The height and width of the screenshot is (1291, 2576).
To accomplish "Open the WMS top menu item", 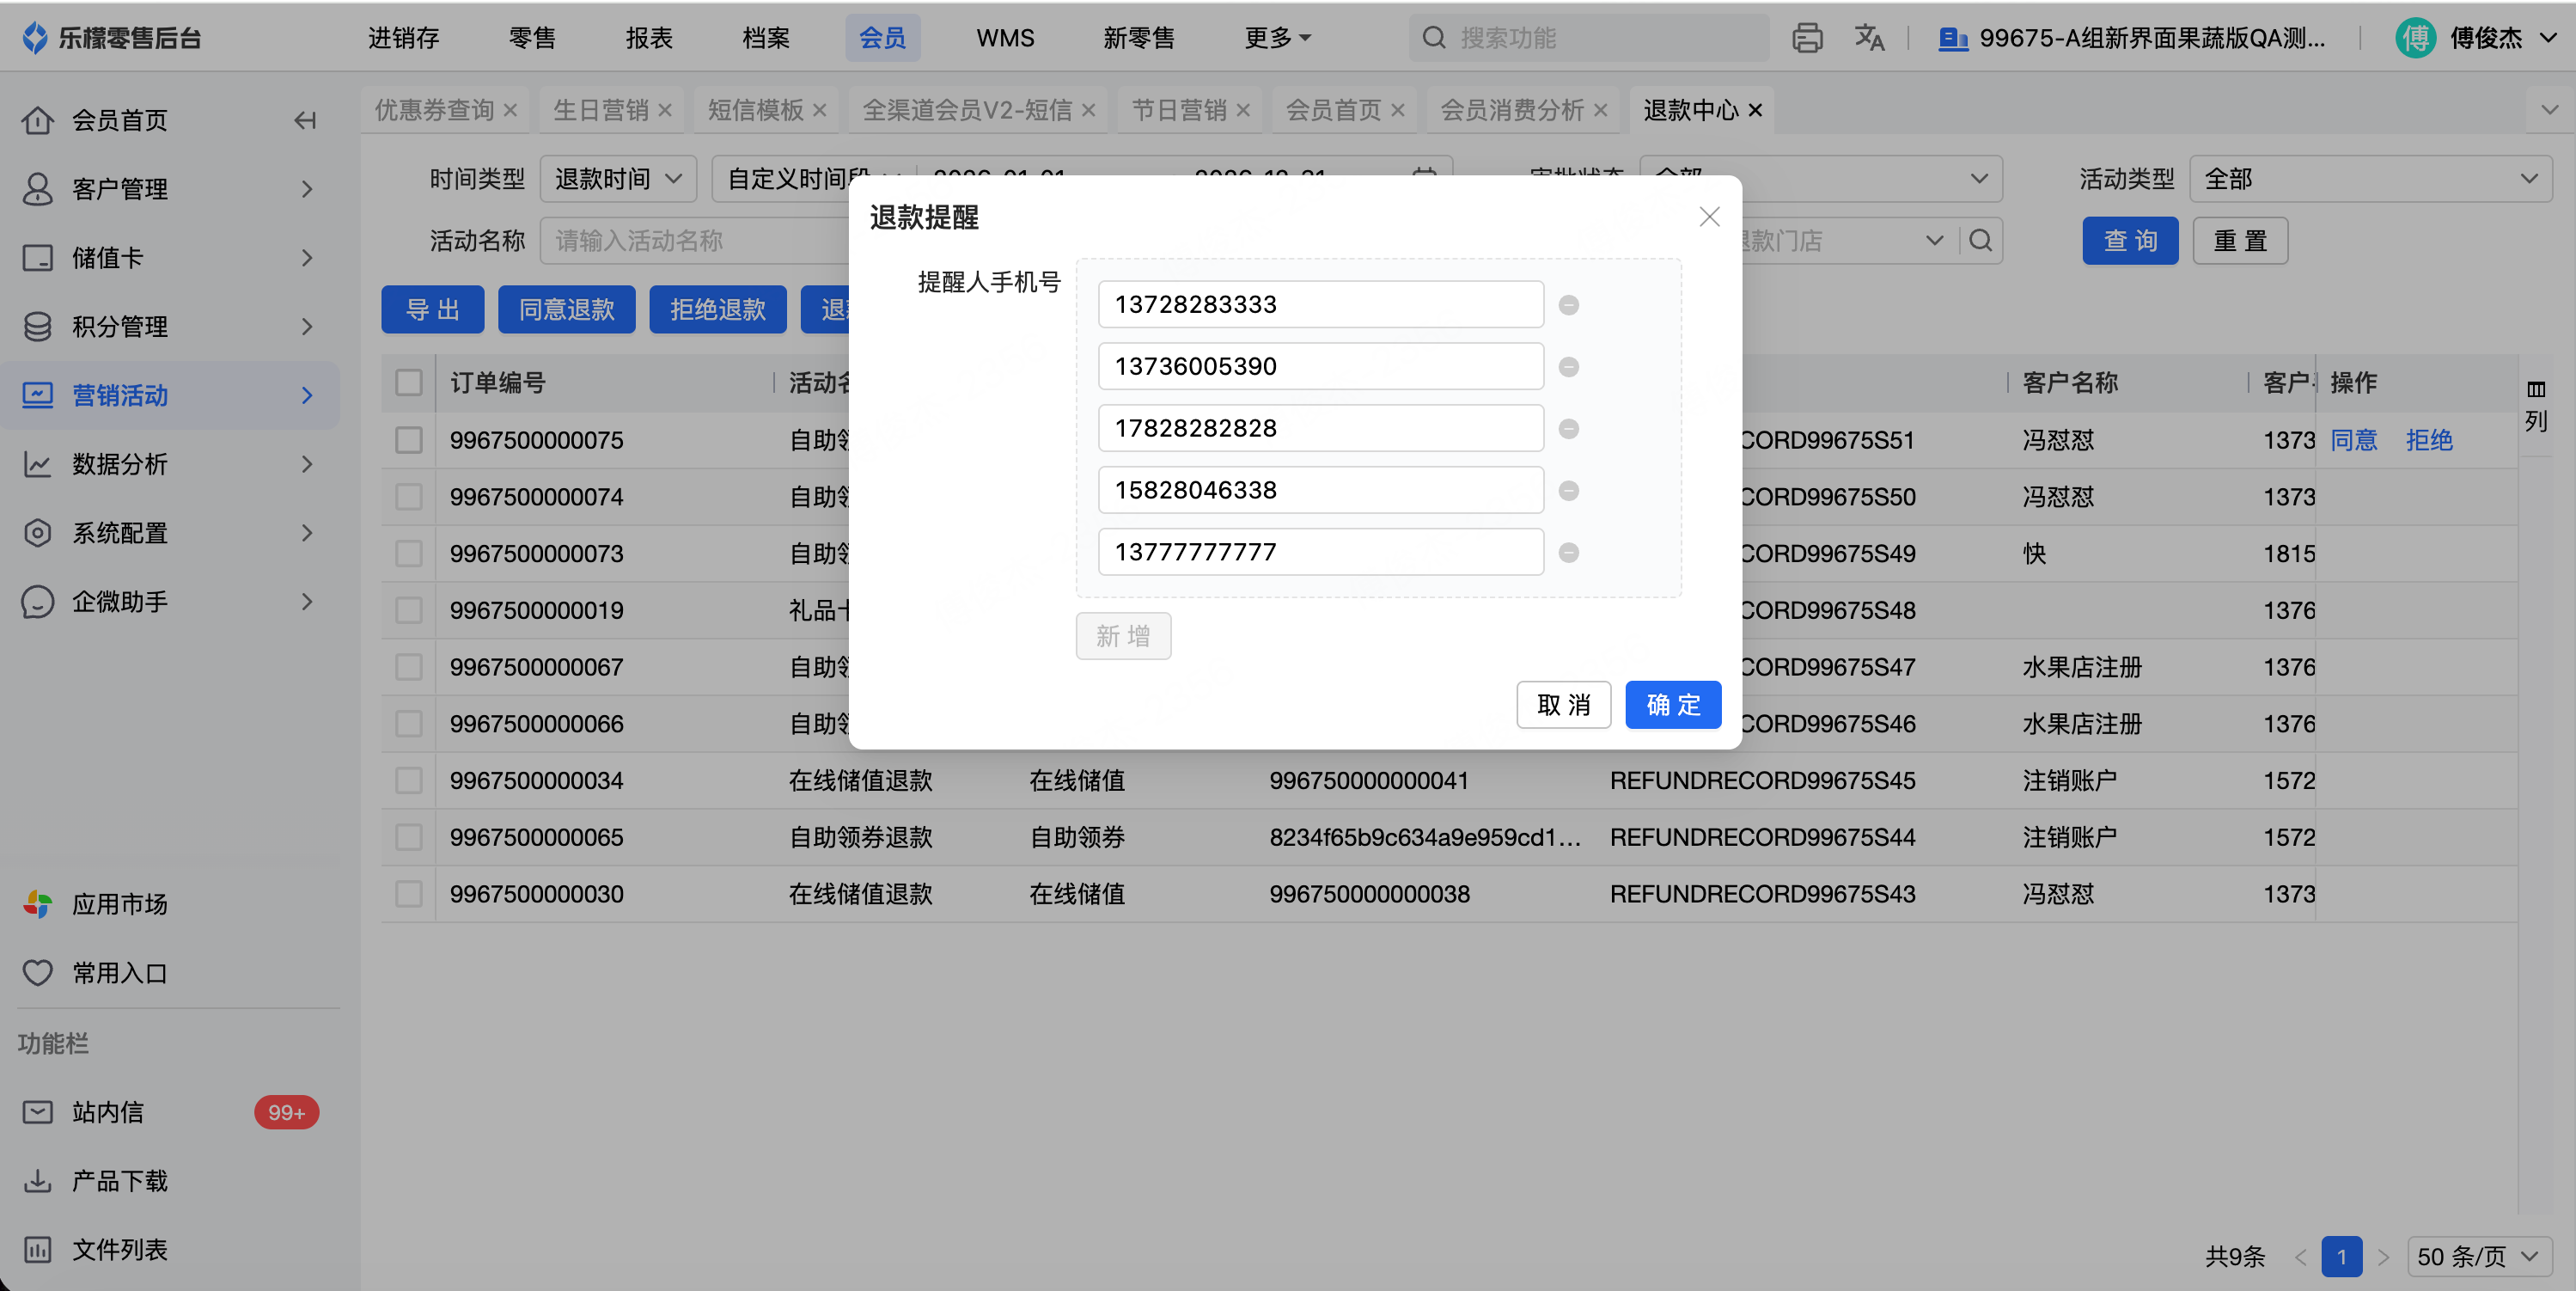I will 1004,38.
